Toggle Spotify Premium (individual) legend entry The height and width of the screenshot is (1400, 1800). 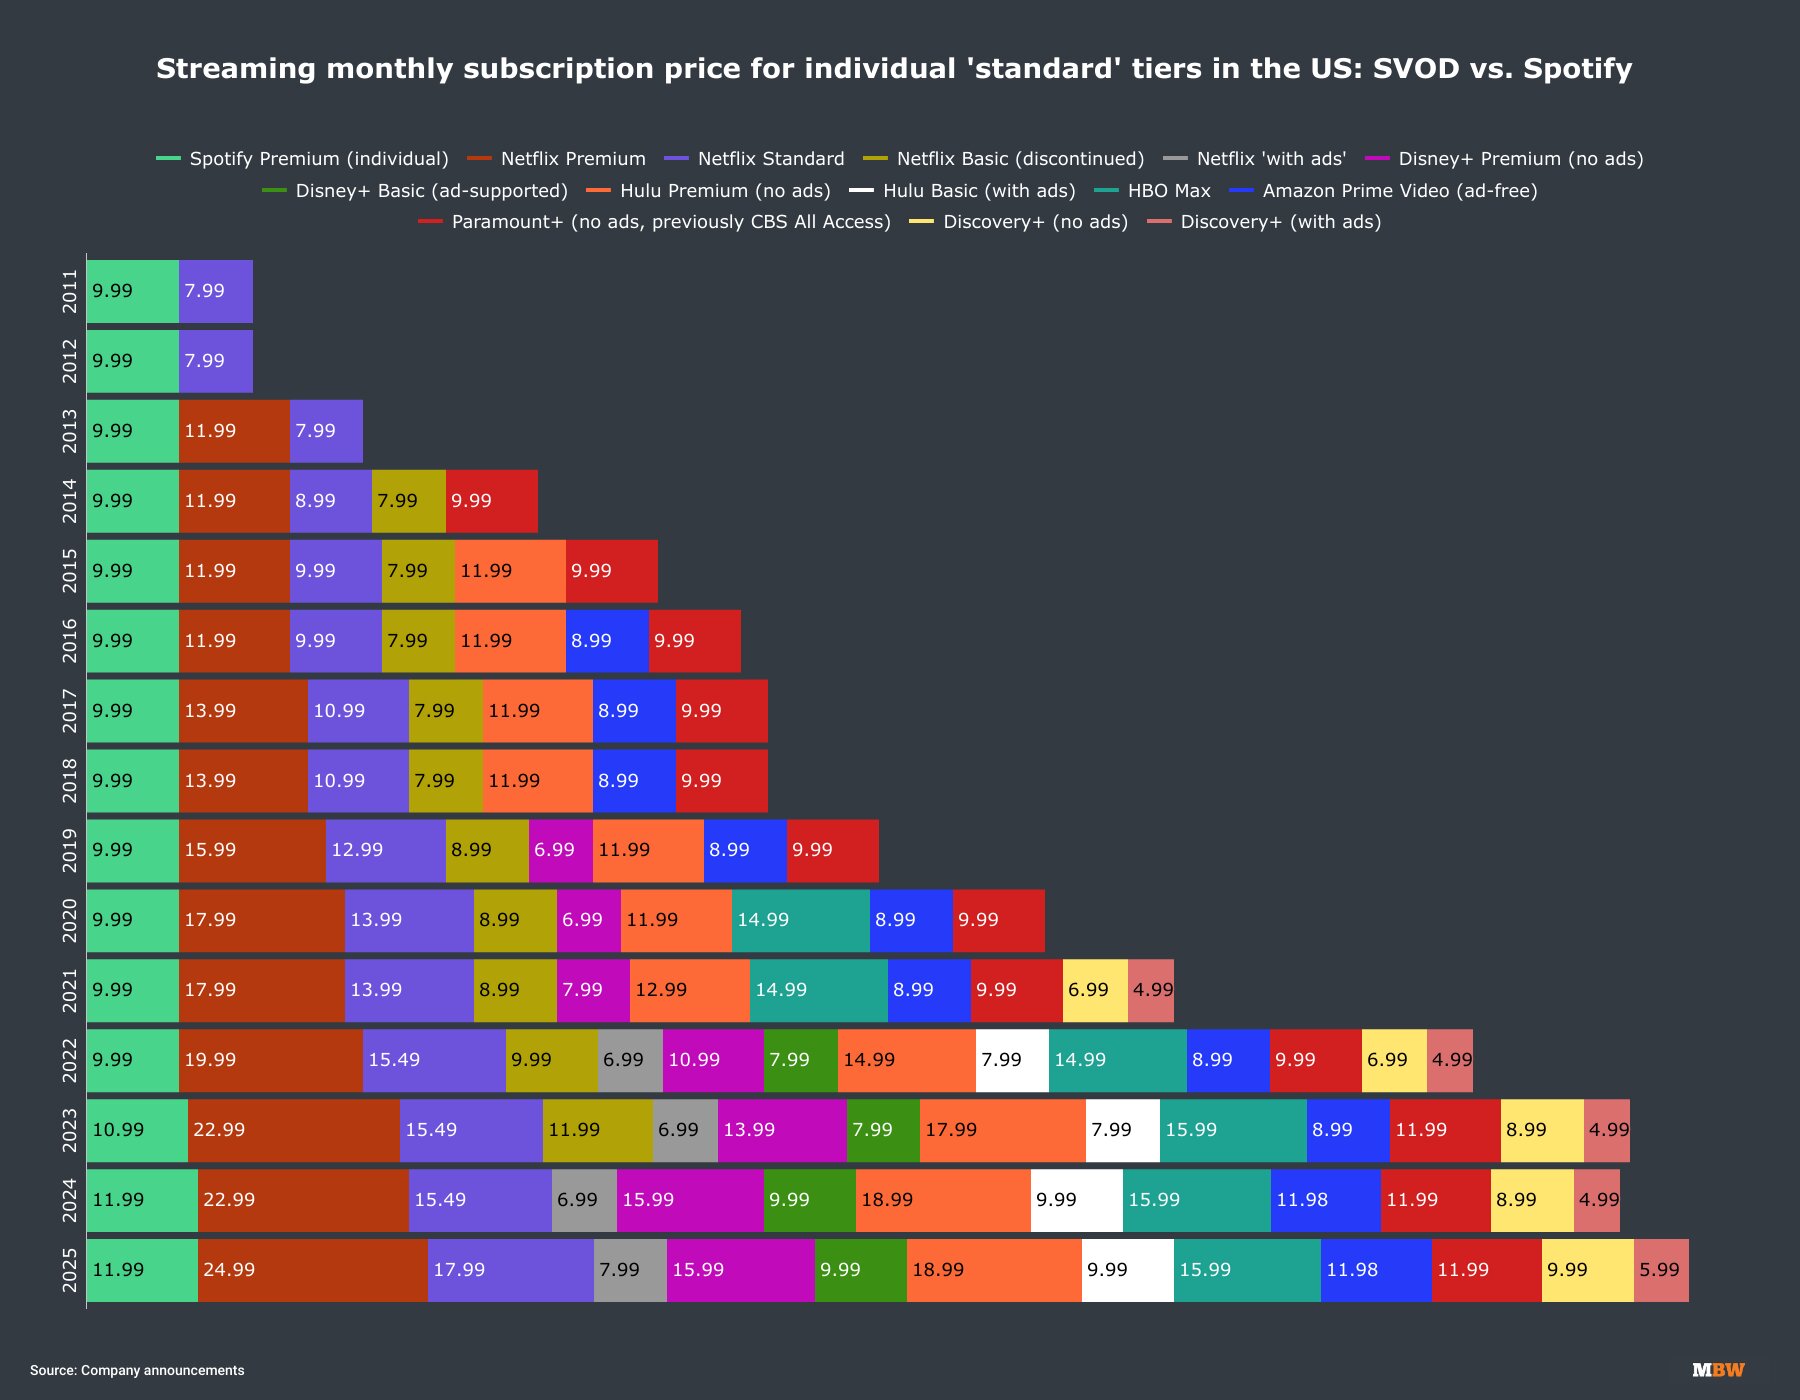tap(303, 159)
